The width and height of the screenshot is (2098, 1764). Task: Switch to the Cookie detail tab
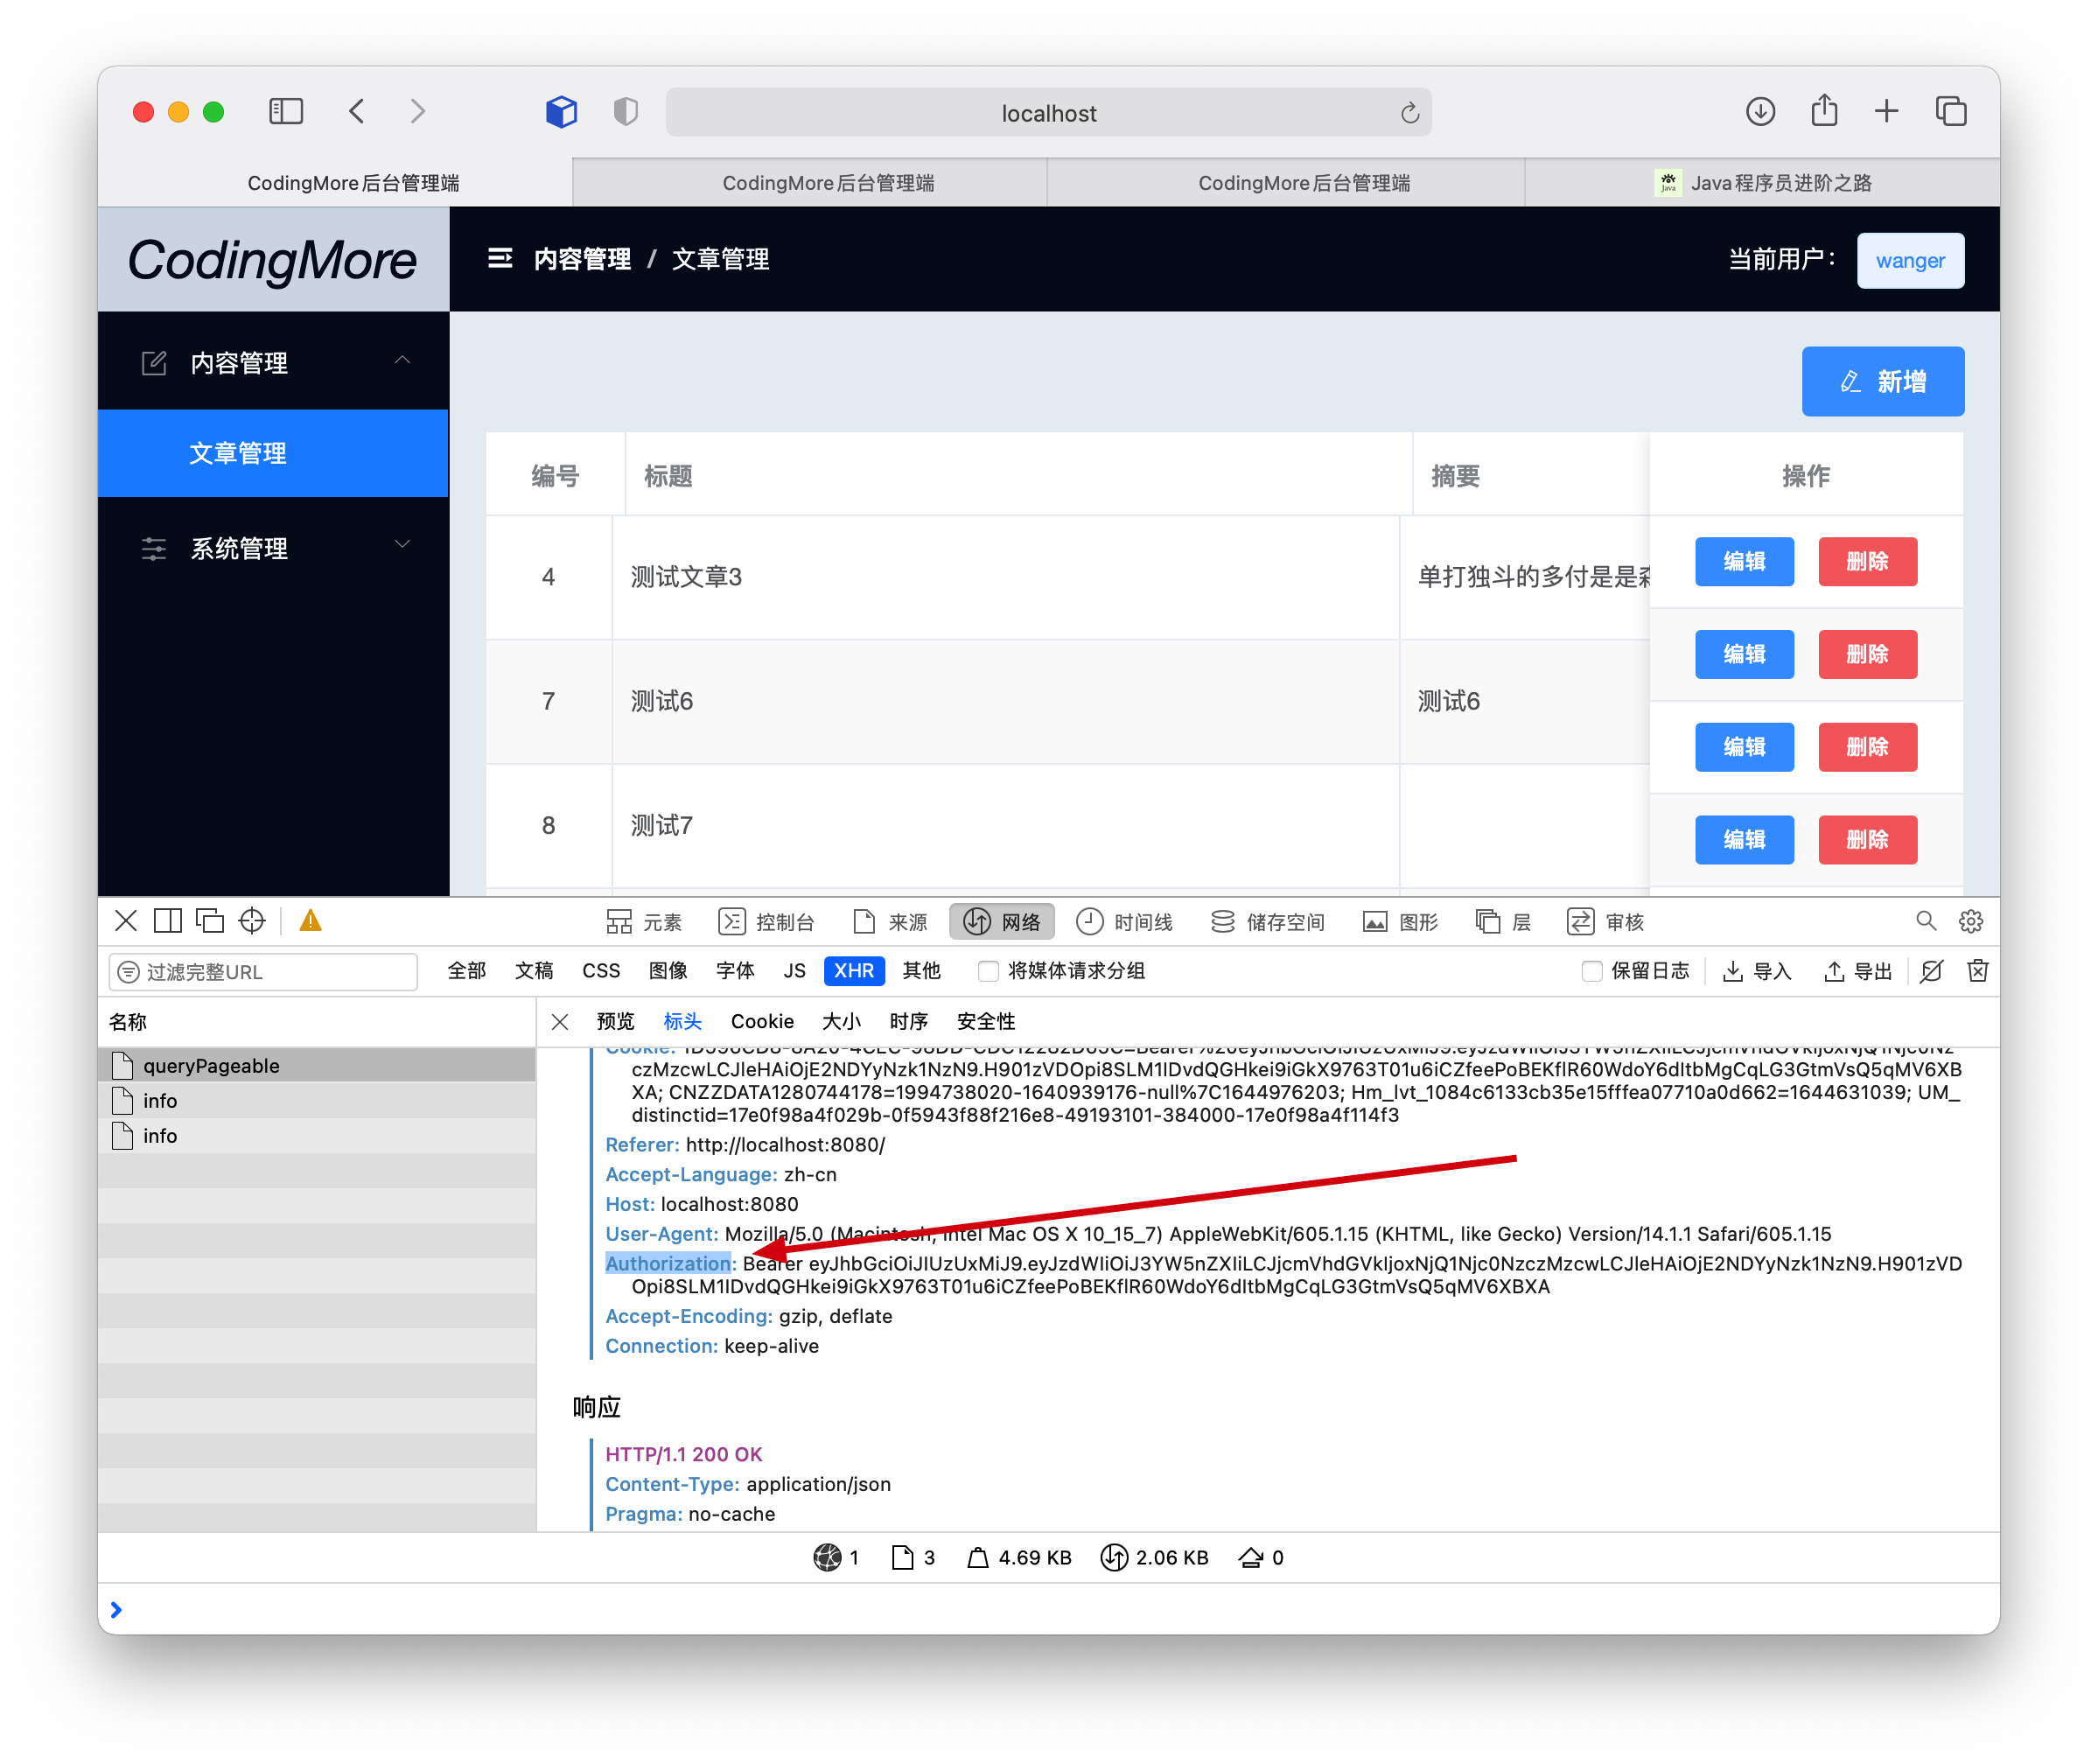[762, 1021]
